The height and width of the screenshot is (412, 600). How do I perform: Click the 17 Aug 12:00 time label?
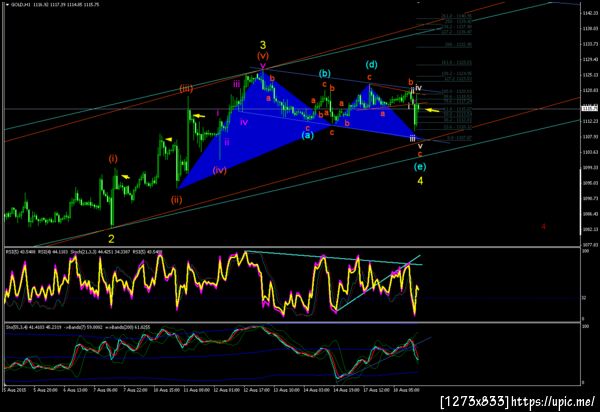click(x=377, y=390)
